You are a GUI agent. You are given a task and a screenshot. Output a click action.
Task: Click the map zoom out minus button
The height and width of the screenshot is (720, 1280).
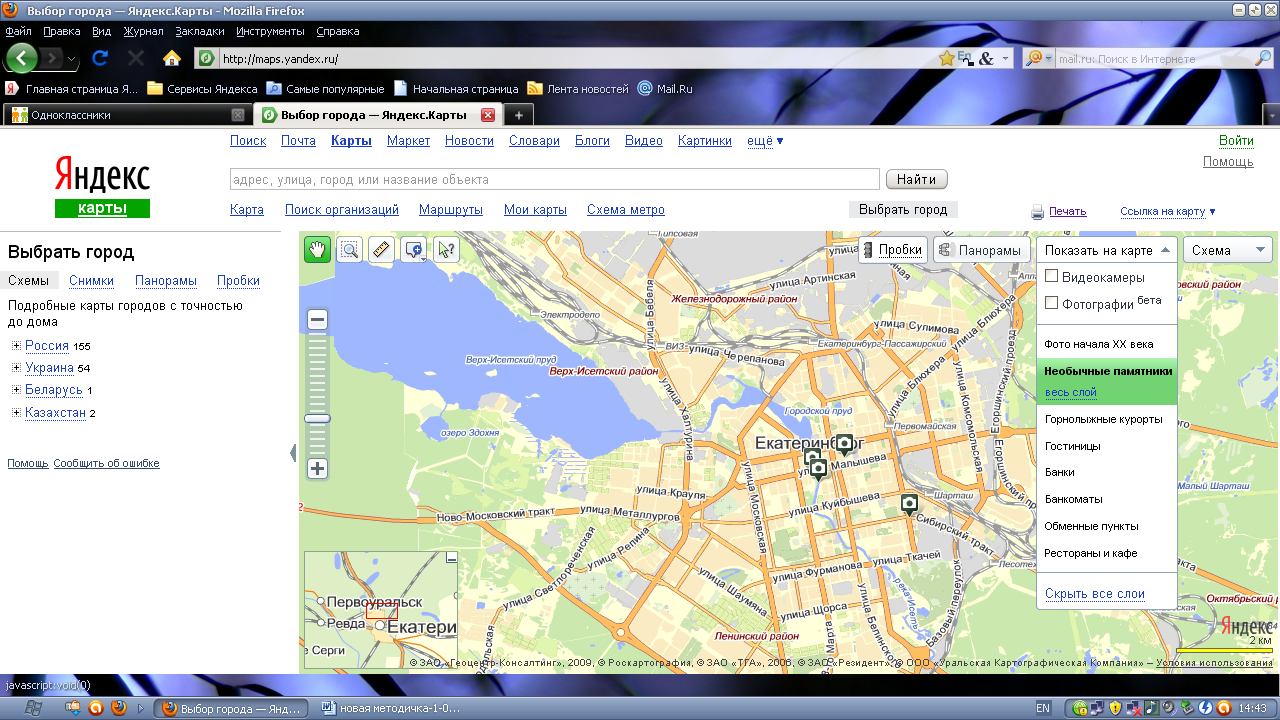click(317, 320)
